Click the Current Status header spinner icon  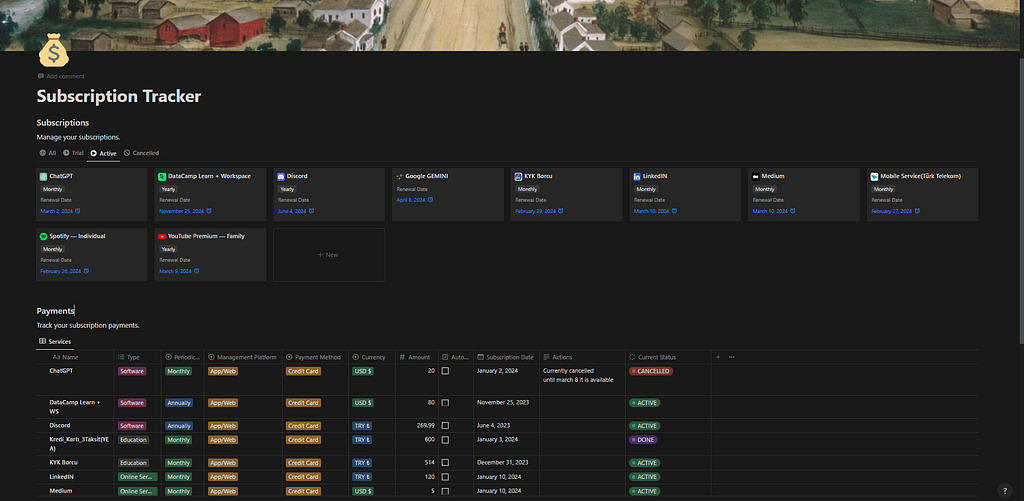click(x=632, y=357)
